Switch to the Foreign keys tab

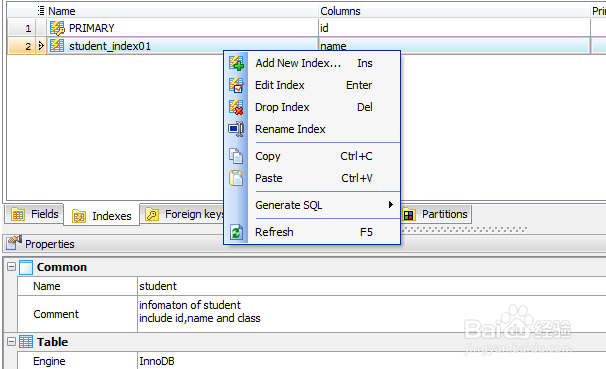[x=182, y=214]
